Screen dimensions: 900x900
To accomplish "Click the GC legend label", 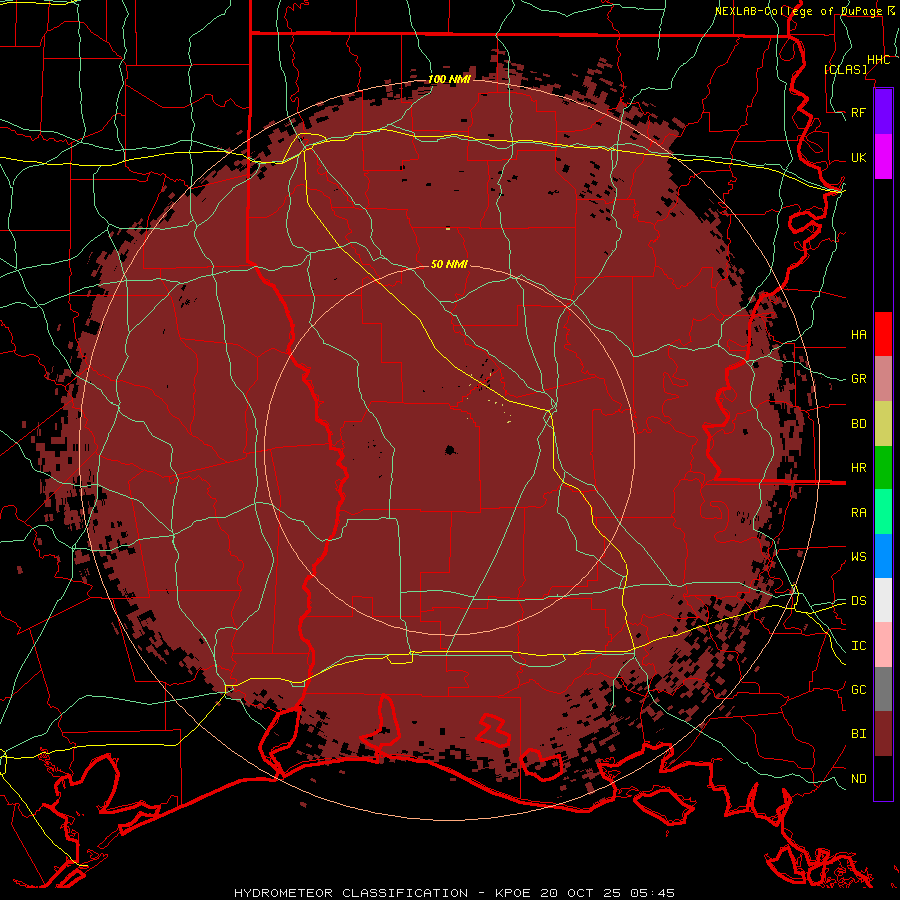I will 858,690.
